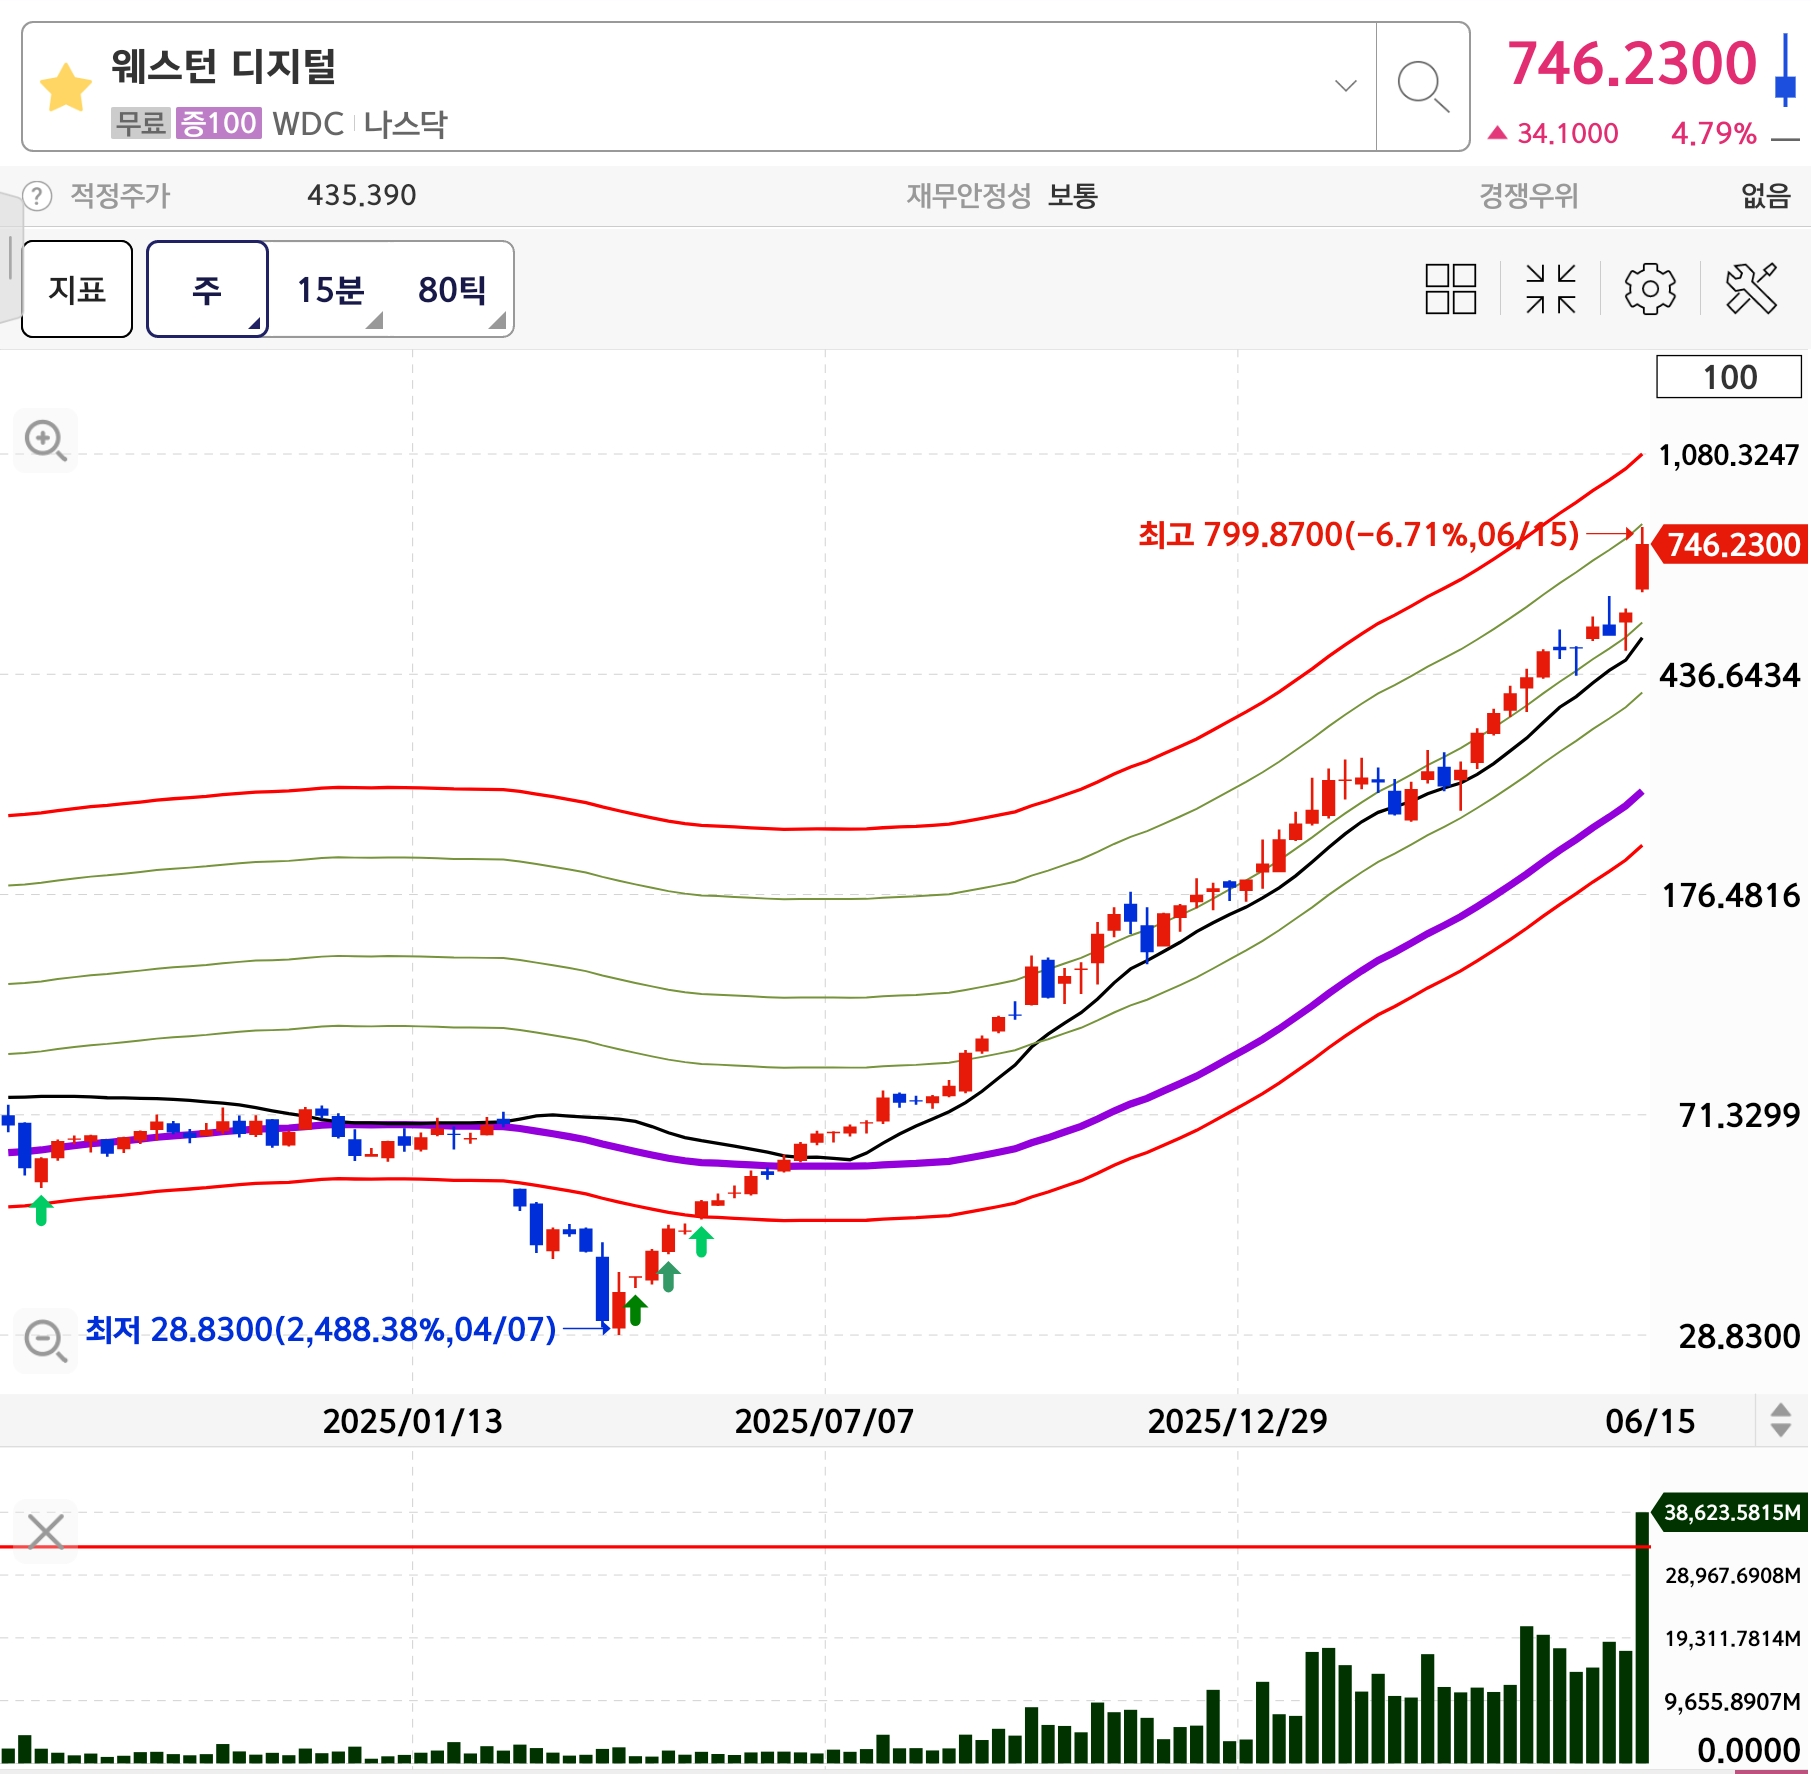The image size is (1811, 1774).
Task: Click the mini candle icon beside current price
Action: (x=1785, y=69)
